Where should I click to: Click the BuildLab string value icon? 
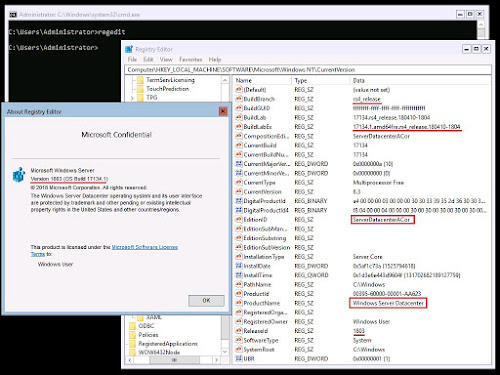(239, 117)
